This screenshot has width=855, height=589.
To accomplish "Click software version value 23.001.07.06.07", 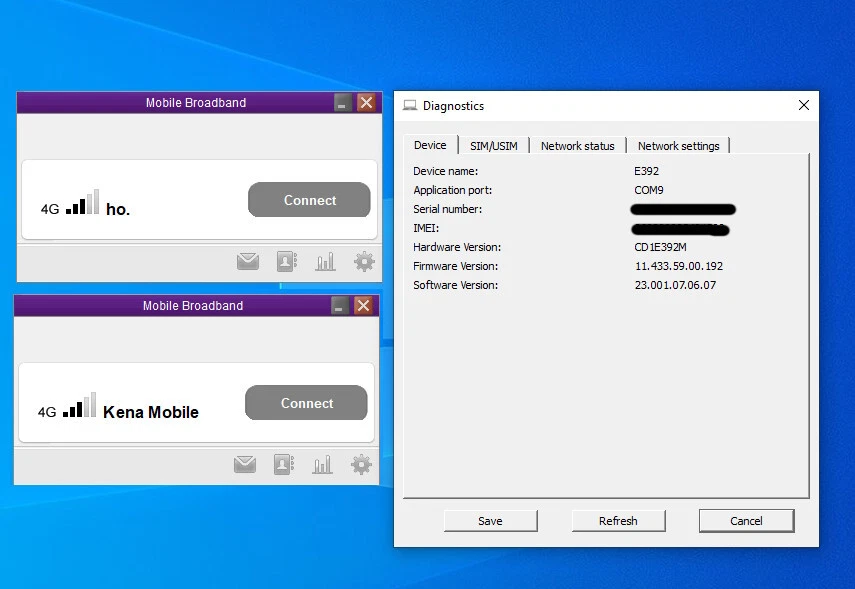I will tap(675, 285).
